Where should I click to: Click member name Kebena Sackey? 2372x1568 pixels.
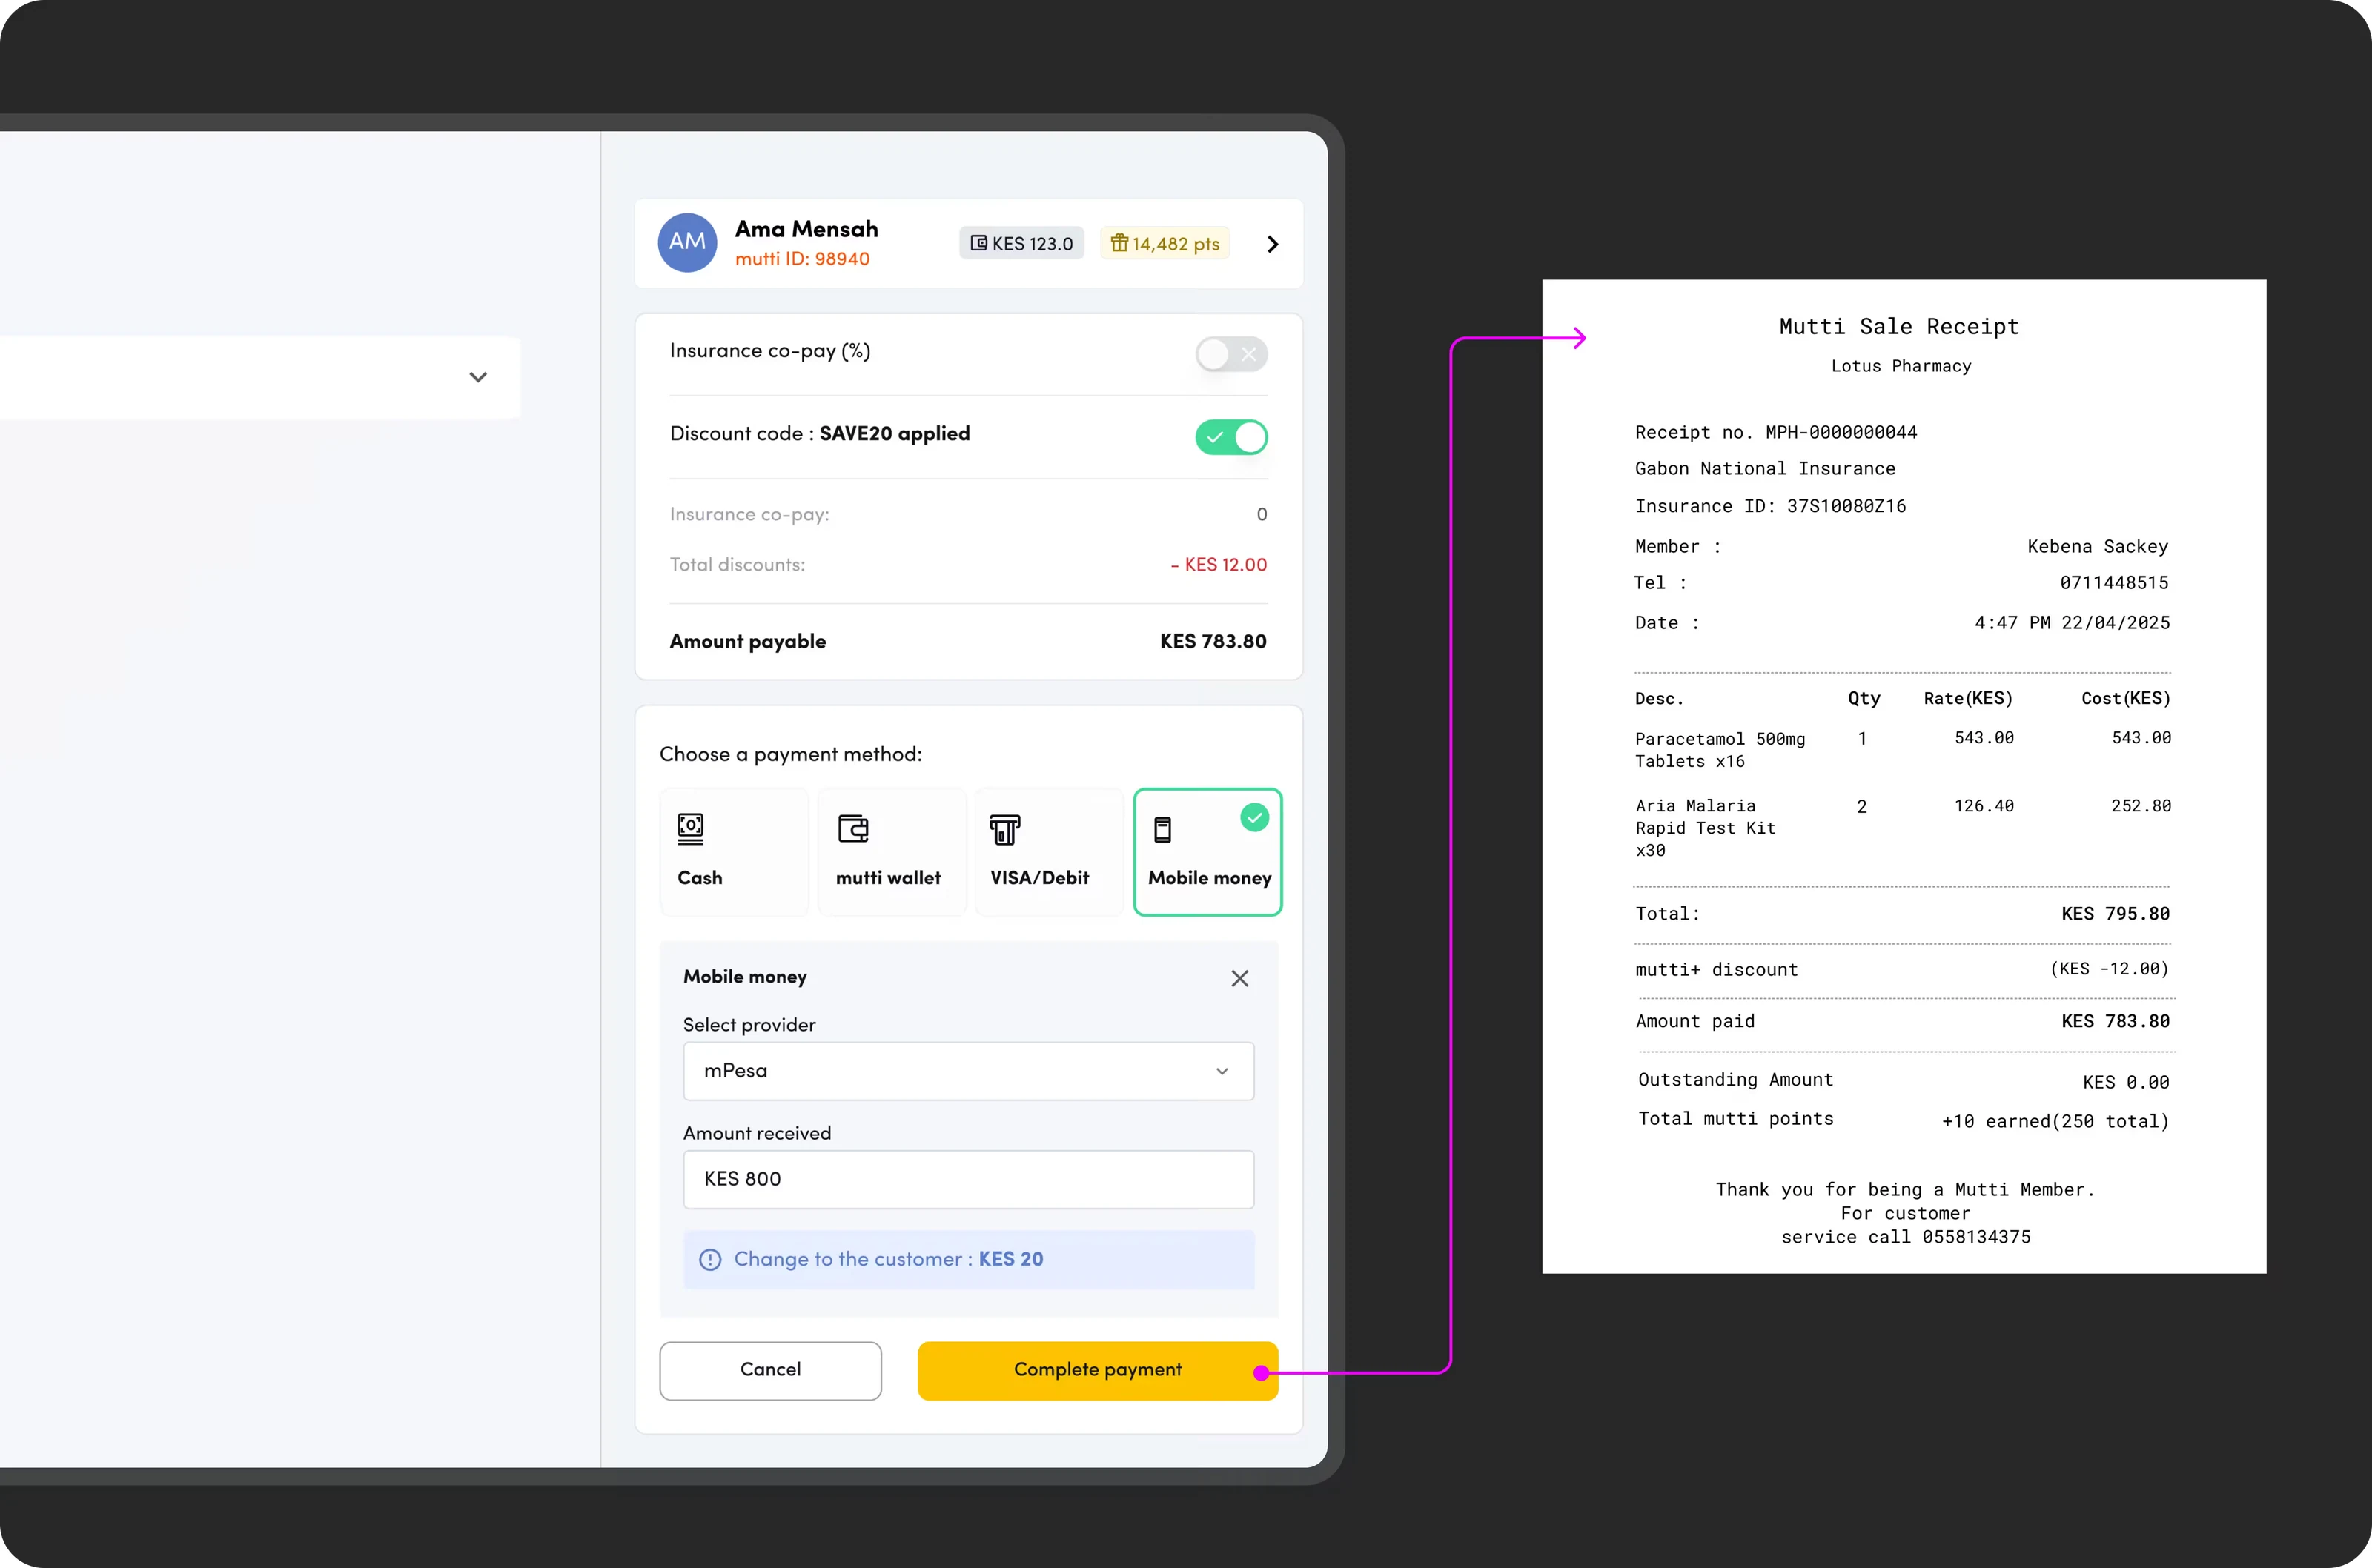click(2097, 546)
